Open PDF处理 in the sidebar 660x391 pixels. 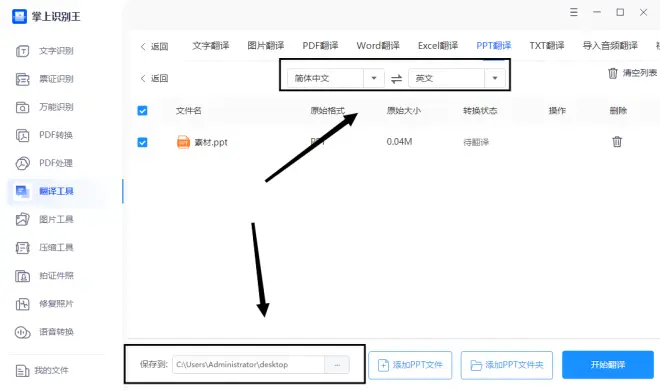[44, 163]
